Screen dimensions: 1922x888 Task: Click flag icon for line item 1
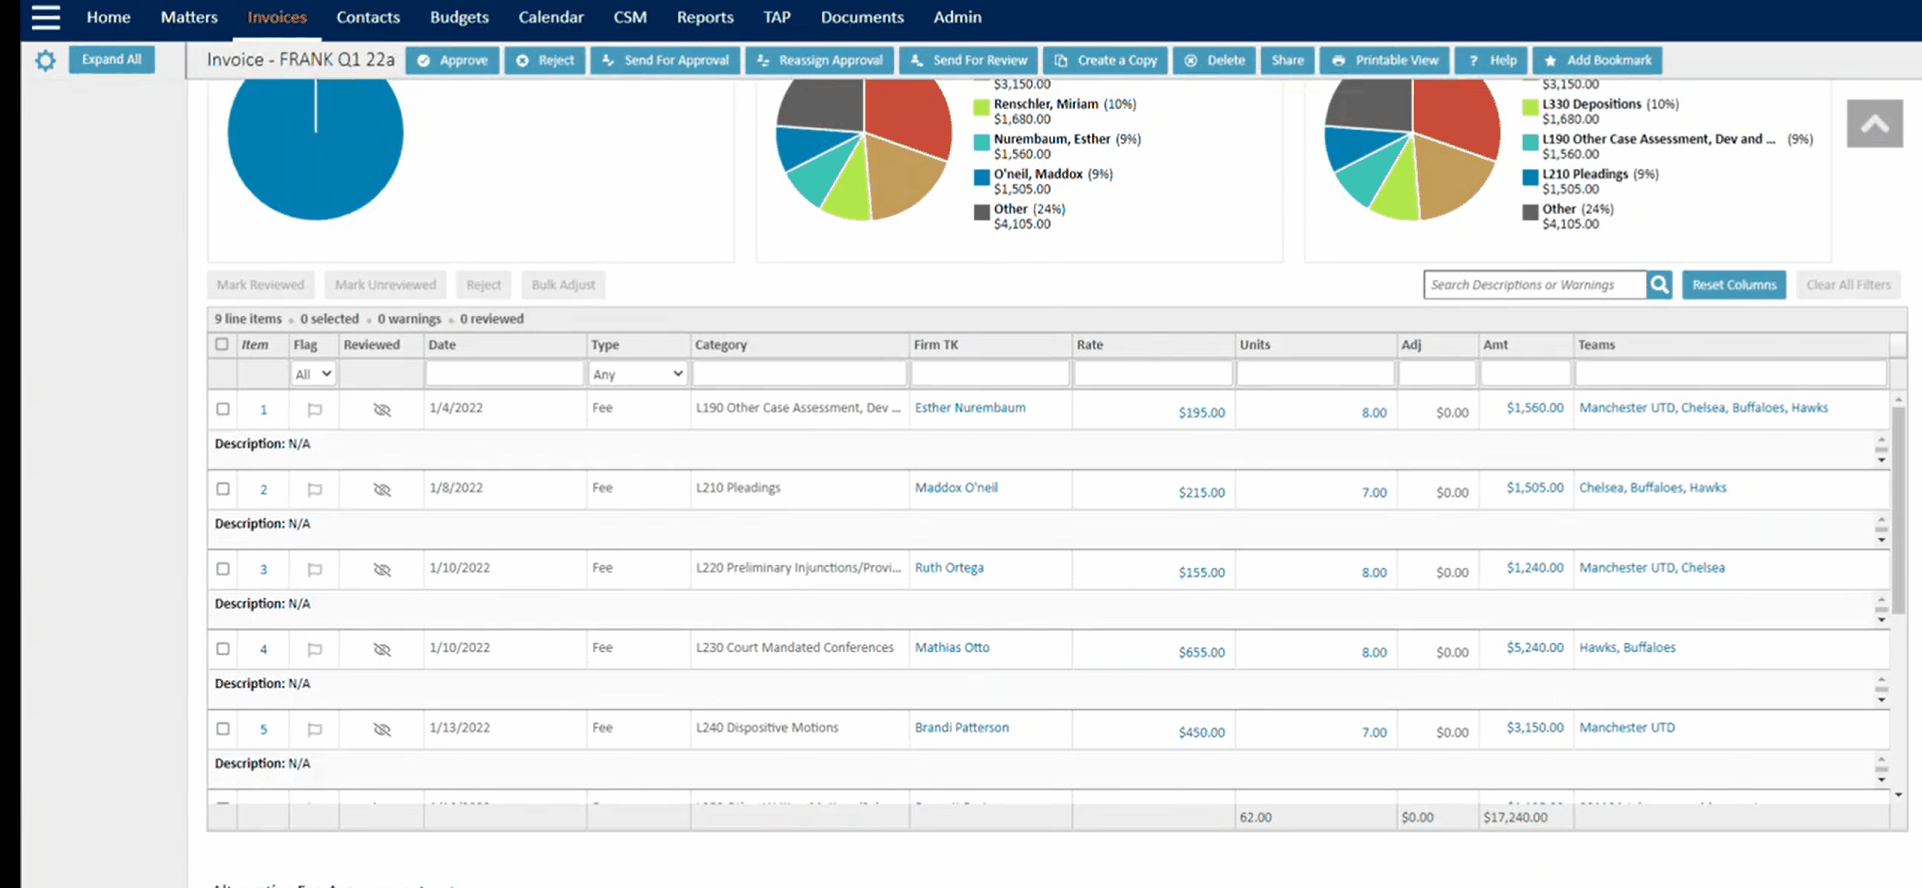click(314, 410)
